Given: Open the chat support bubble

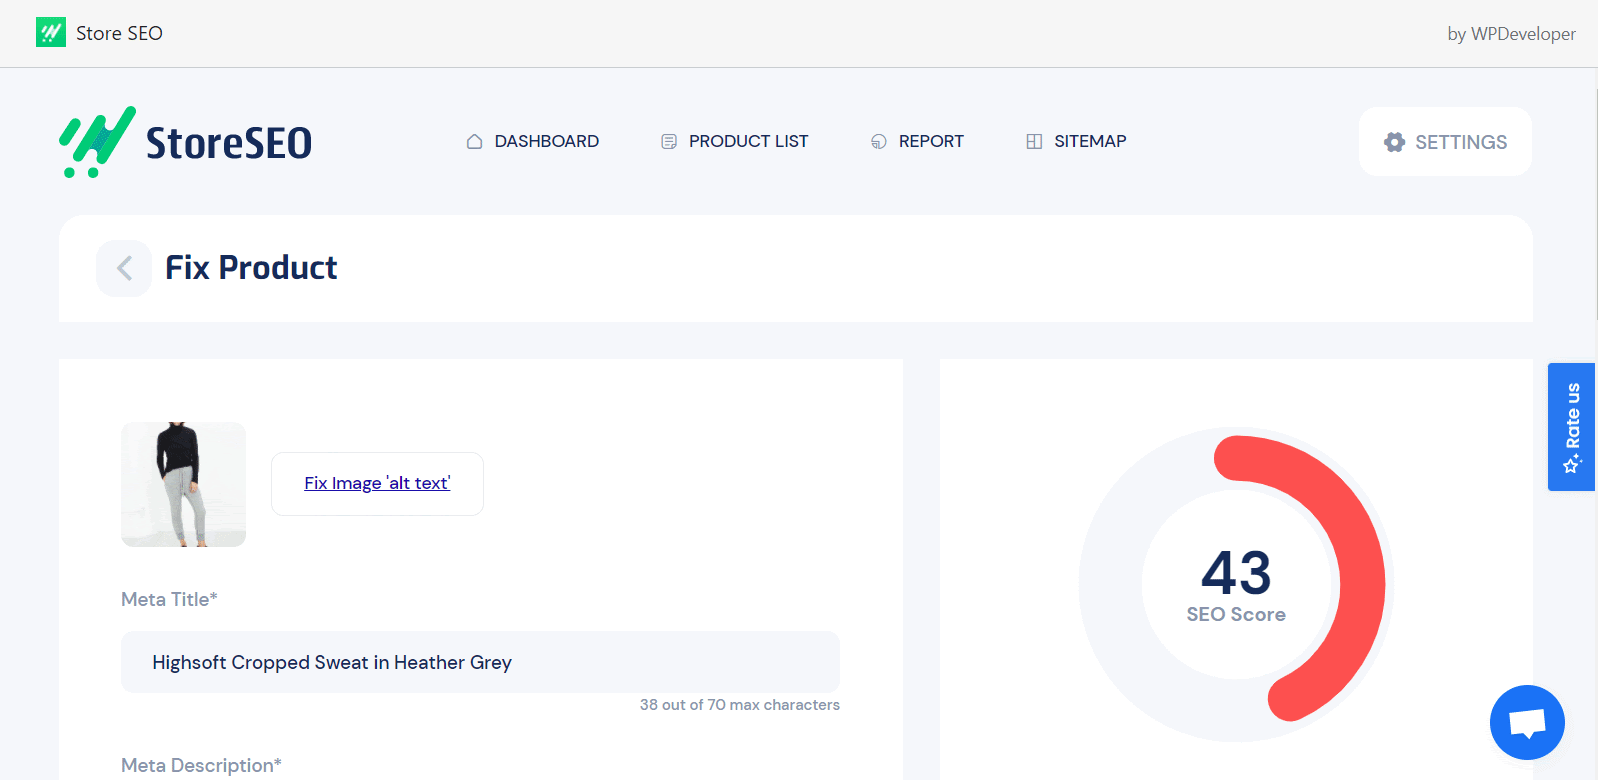Looking at the screenshot, I should coord(1527,722).
